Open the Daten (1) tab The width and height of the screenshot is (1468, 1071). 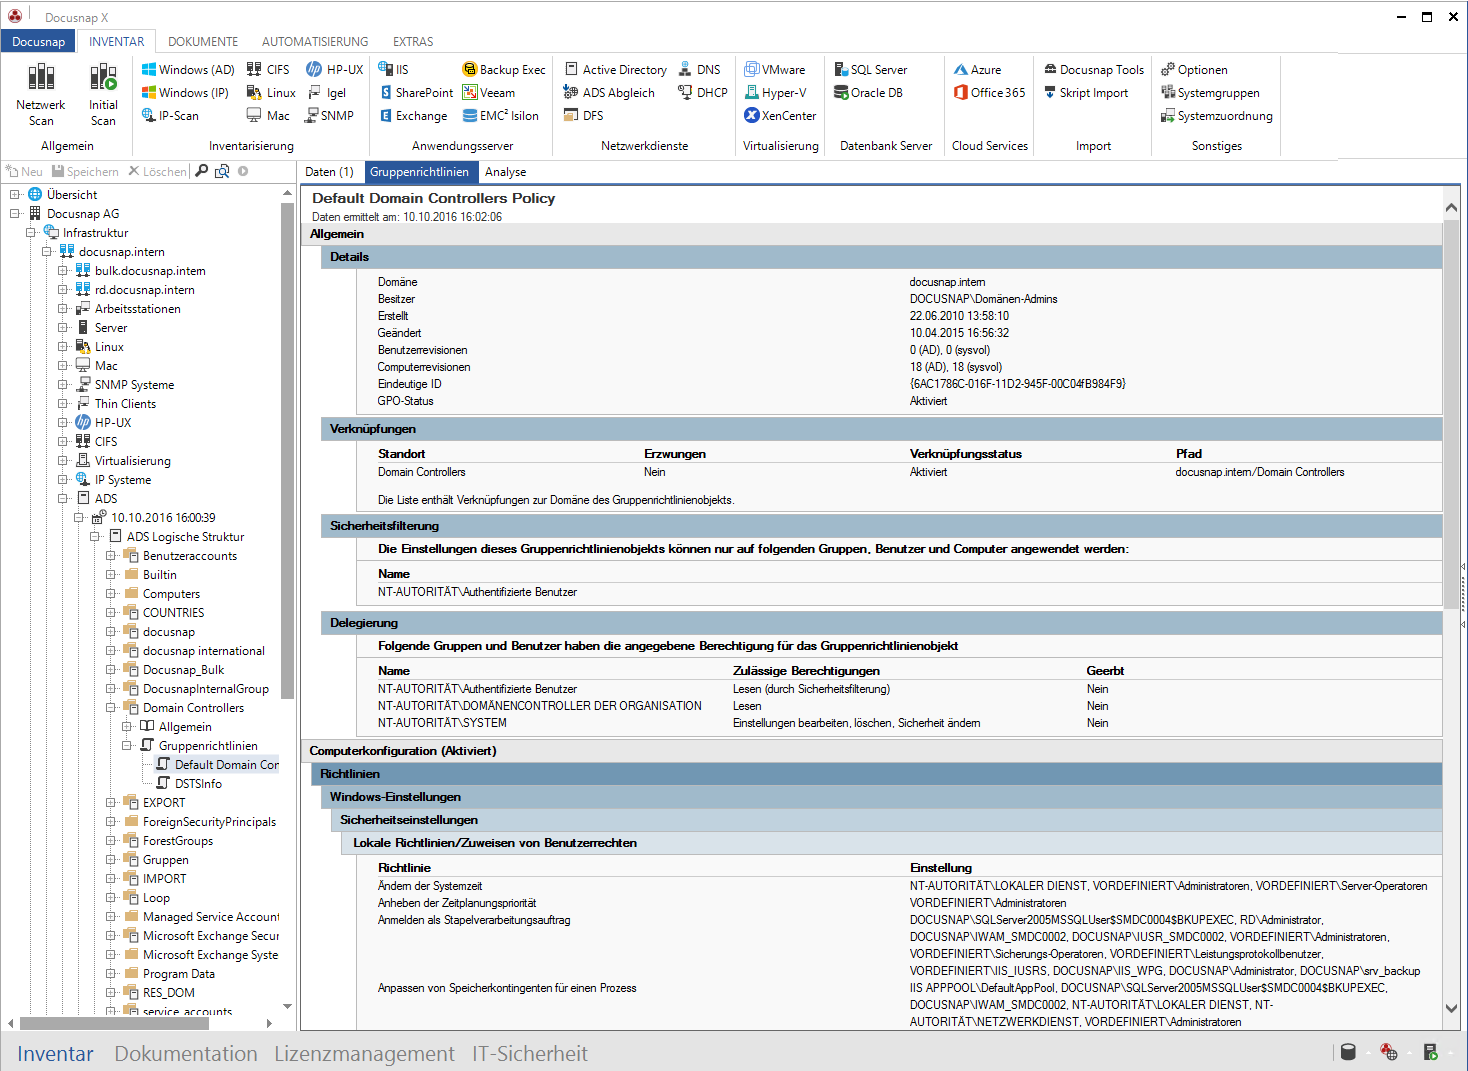(x=330, y=172)
